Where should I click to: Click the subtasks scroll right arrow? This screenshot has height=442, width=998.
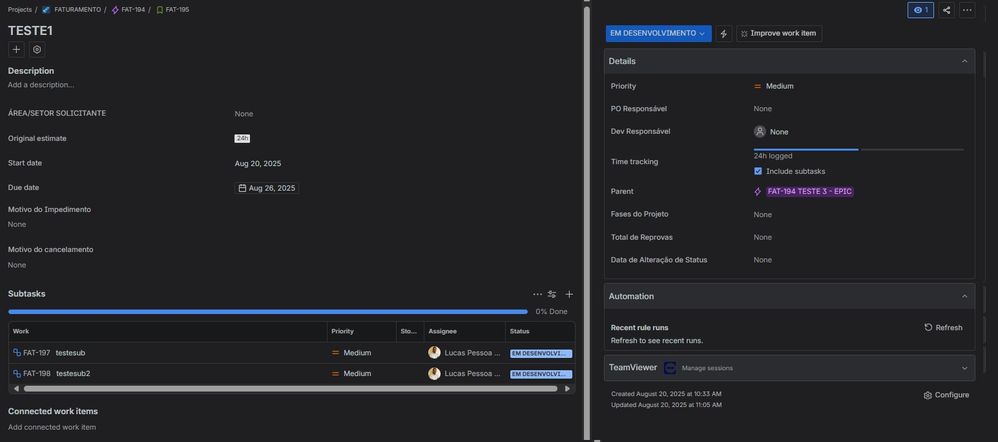pos(568,389)
